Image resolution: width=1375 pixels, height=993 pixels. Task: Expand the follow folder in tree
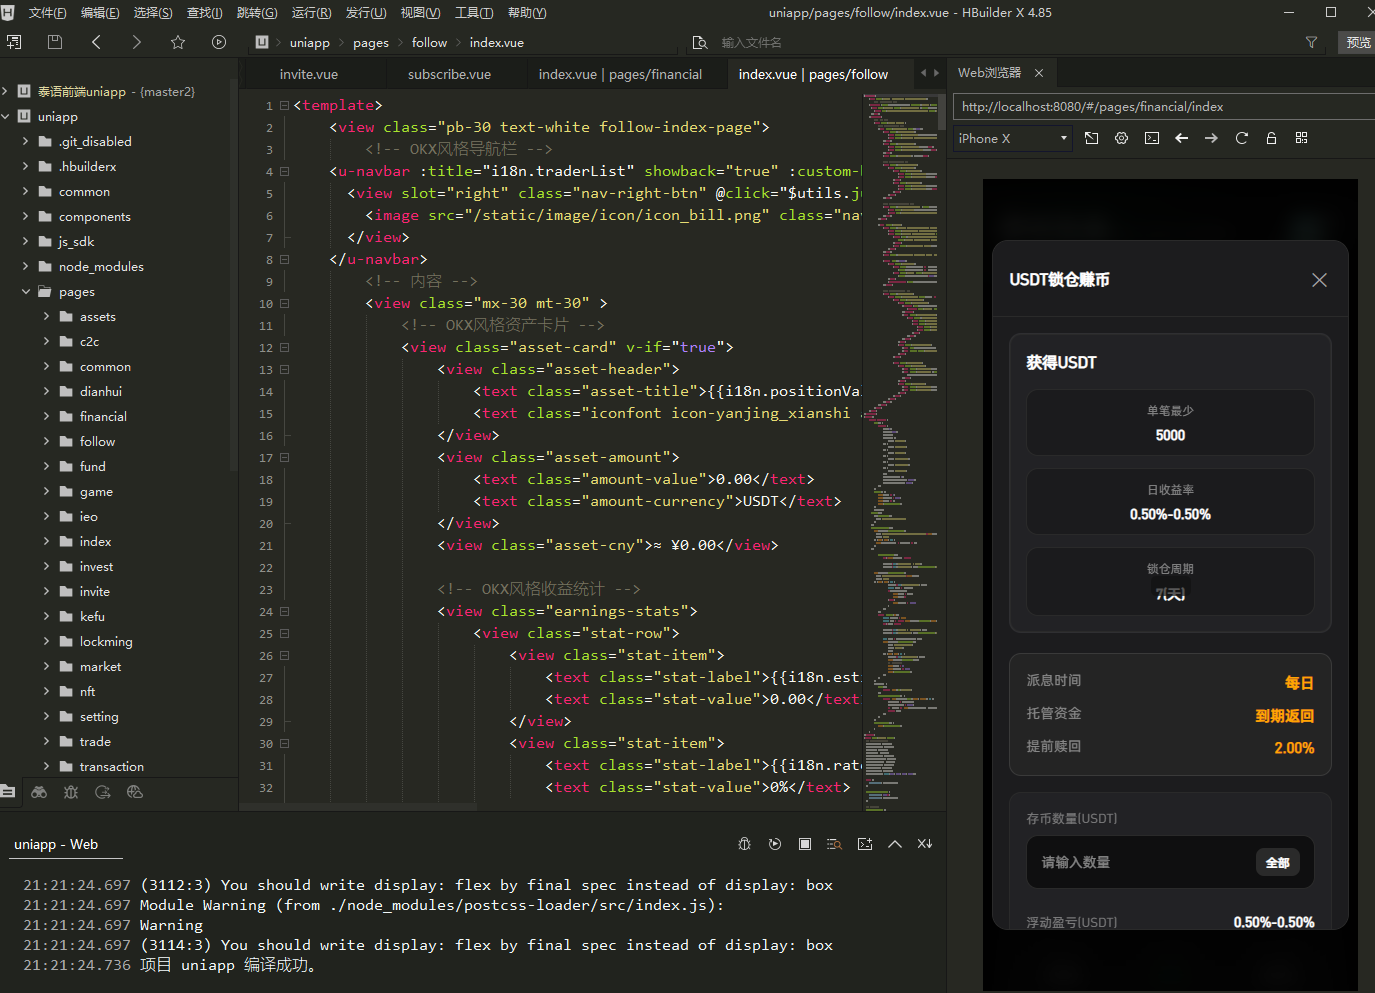[x=46, y=441]
